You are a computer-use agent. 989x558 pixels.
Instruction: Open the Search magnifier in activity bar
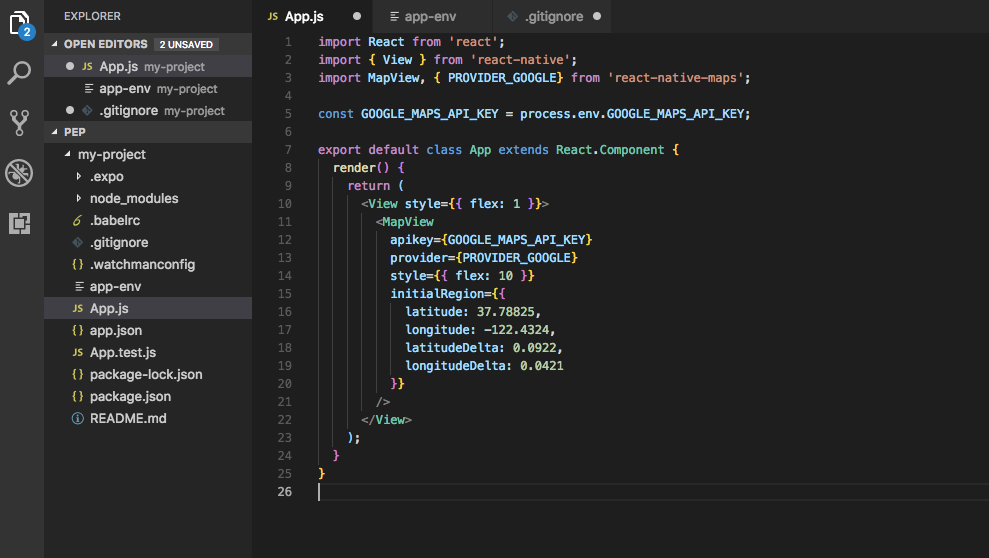19,73
